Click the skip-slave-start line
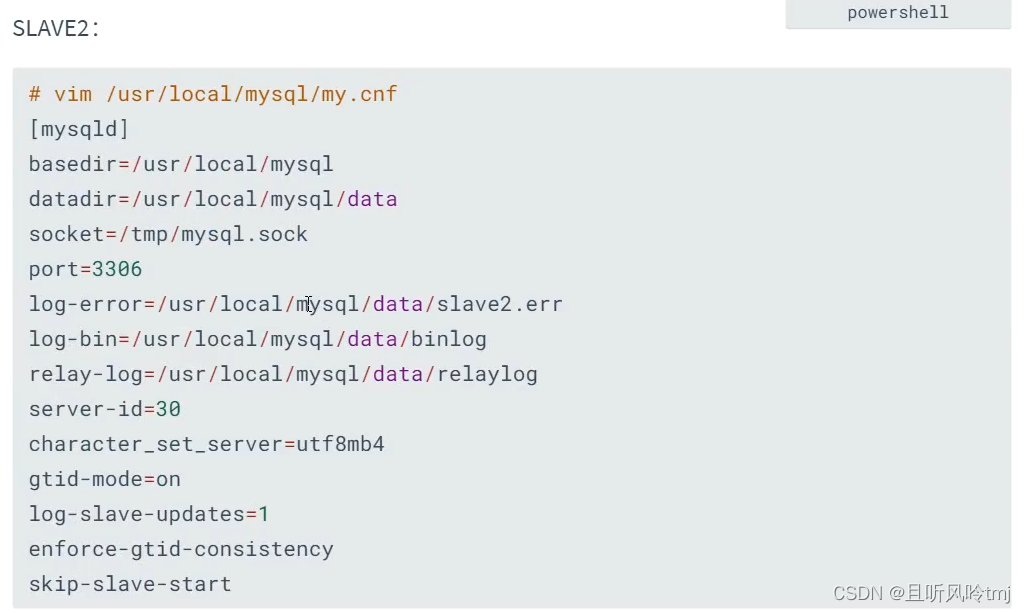Screen dimensions: 1025x613 tap(130, 584)
